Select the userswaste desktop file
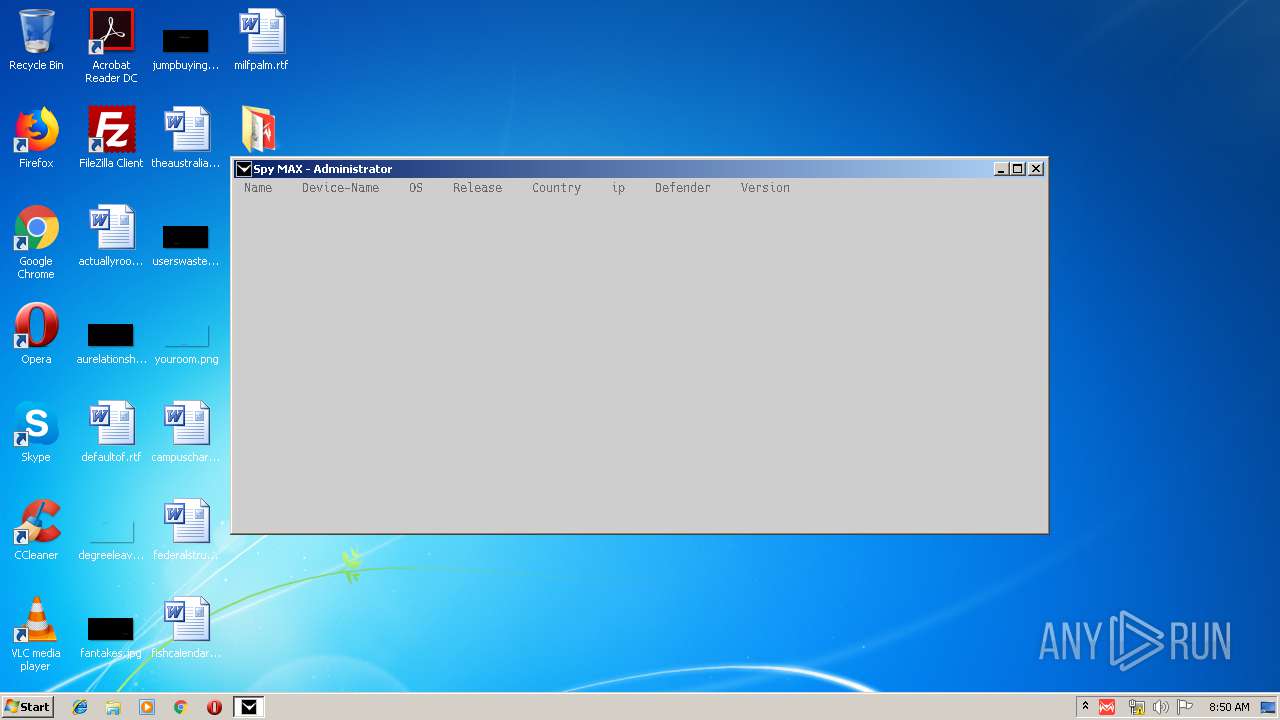The width and height of the screenshot is (1280, 720). pyautogui.click(x=186, y=244)
